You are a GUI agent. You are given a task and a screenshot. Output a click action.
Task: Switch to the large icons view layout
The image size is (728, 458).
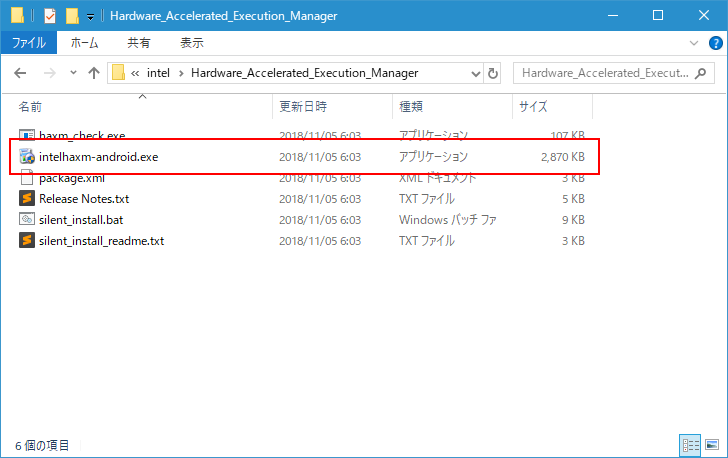point(710,445)
